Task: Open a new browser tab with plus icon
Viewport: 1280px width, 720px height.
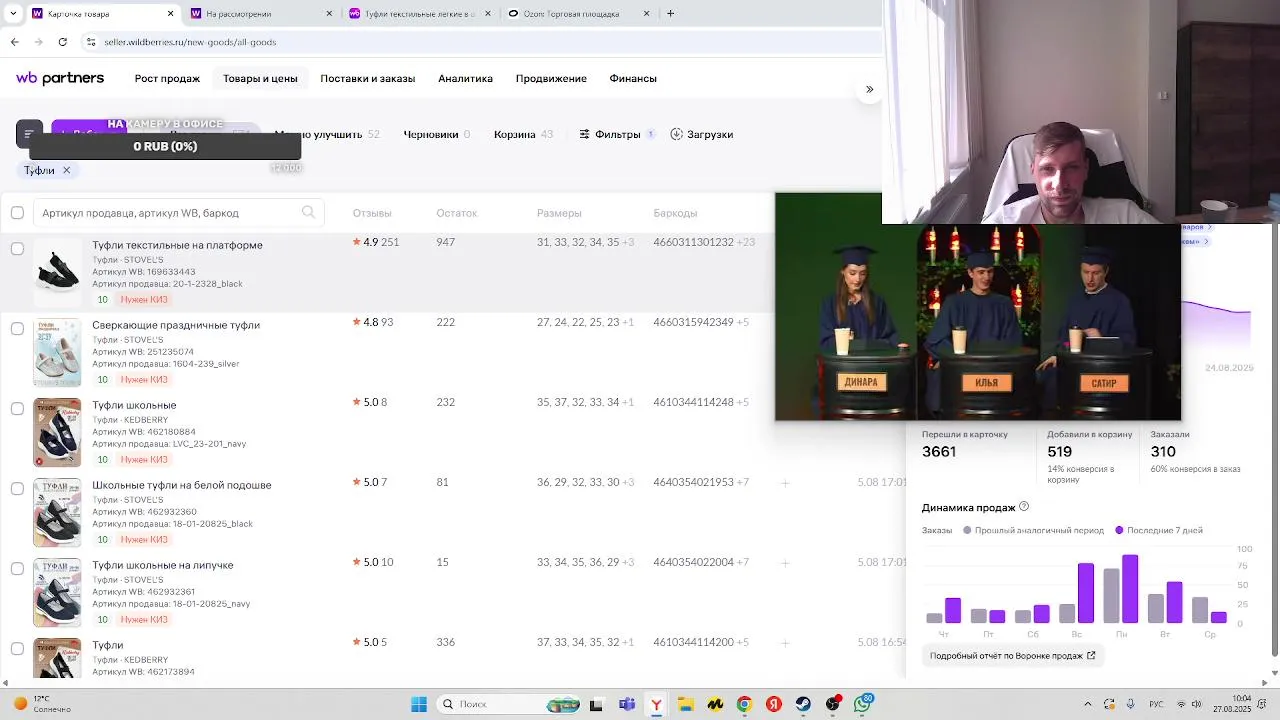Action: pos(670,14)
